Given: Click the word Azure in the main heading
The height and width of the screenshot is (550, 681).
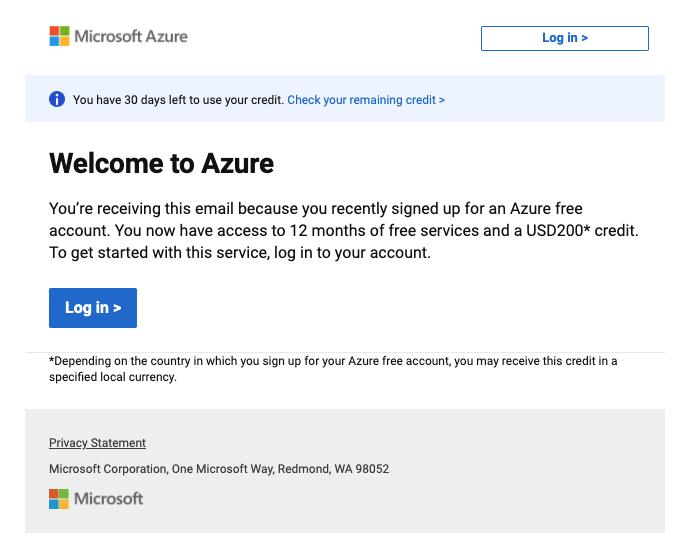Looking at the screenshot, I should tap(238, 163).
